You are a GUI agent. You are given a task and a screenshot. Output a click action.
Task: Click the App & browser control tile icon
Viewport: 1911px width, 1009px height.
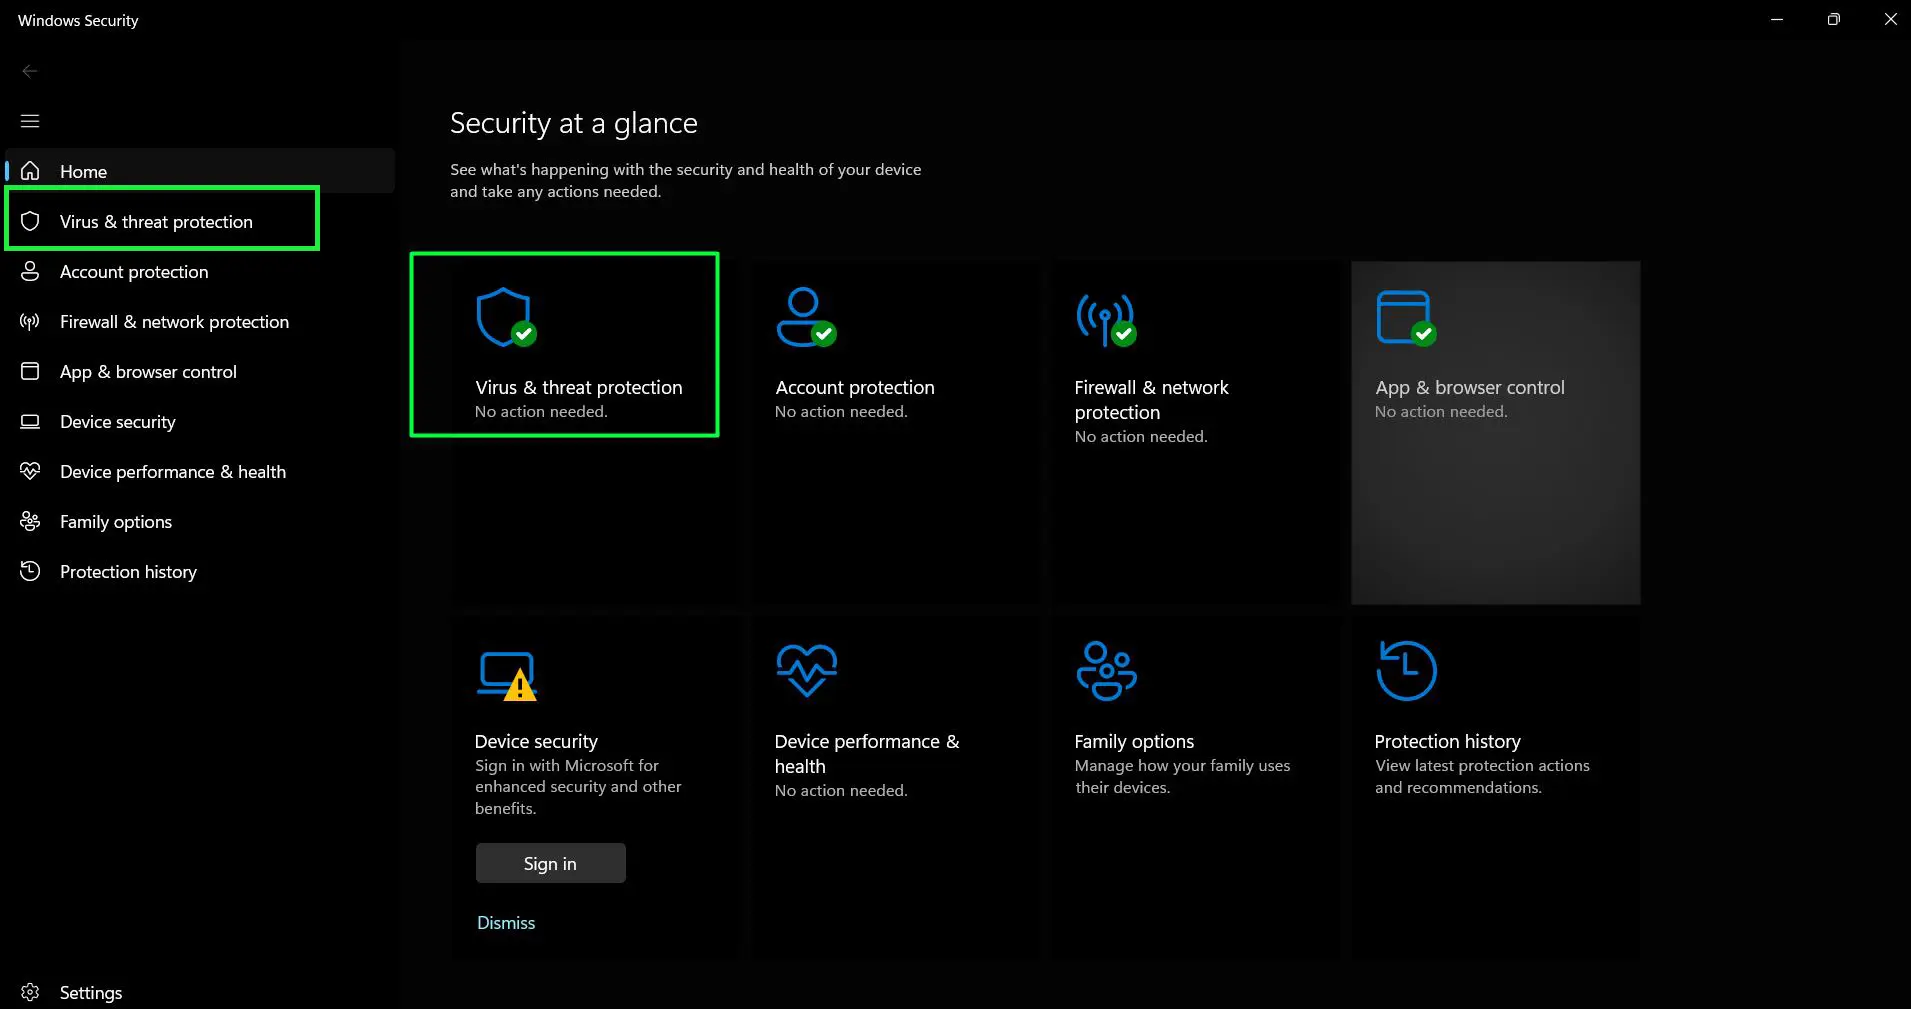pos(1405,318)
